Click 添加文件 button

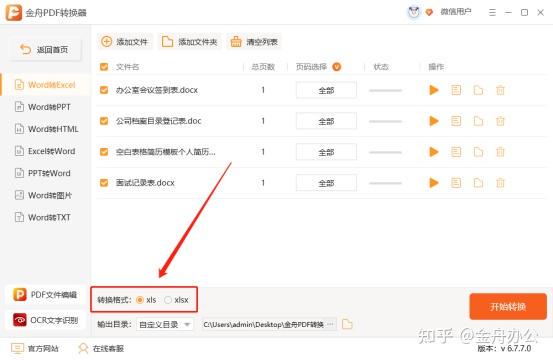coord(125,42)
